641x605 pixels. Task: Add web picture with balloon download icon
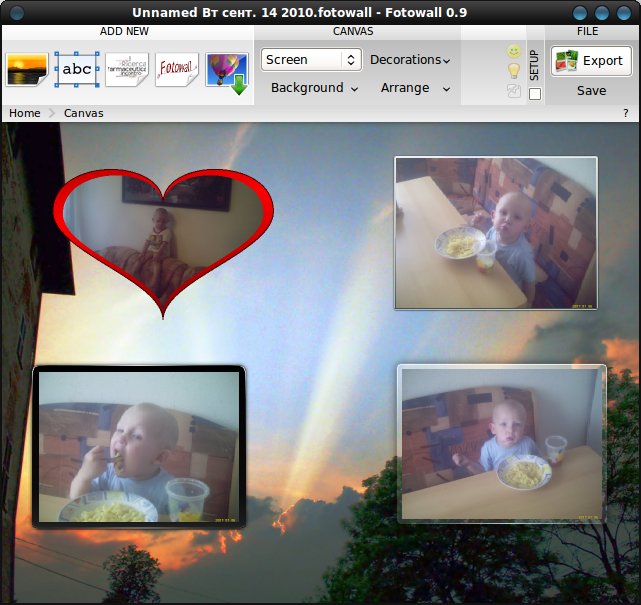[x=227, y=72]
